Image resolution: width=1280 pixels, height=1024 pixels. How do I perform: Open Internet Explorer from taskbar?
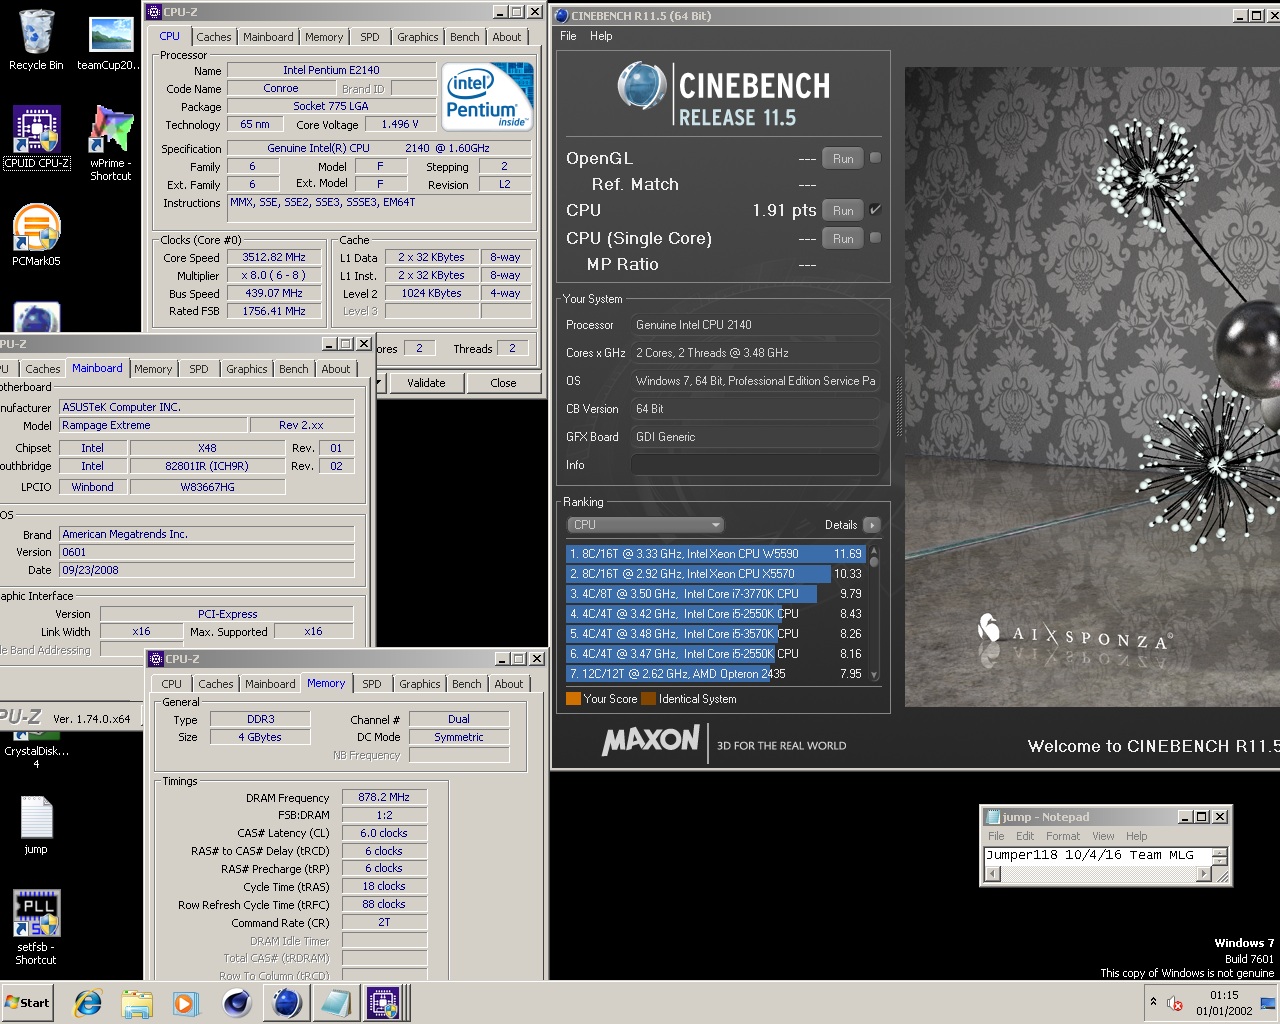click(88, 1003)
